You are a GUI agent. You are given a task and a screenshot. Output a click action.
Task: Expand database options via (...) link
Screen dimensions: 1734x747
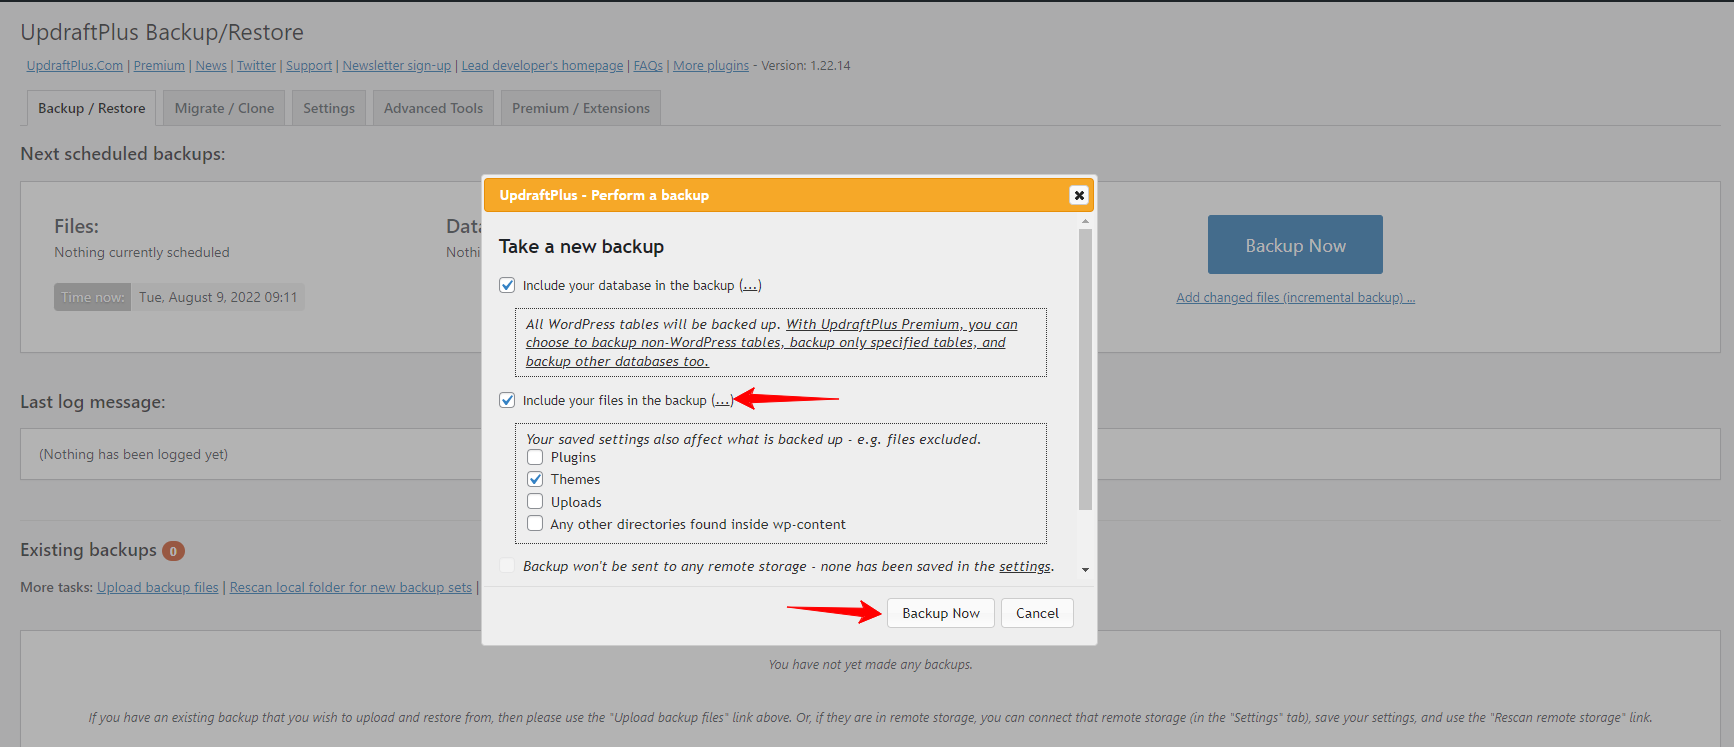[x=750, y=285]
